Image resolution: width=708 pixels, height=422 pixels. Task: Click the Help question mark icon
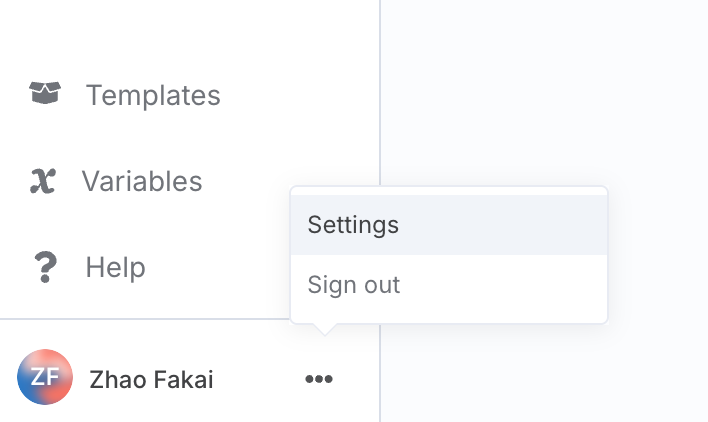(x=45, y=267)
